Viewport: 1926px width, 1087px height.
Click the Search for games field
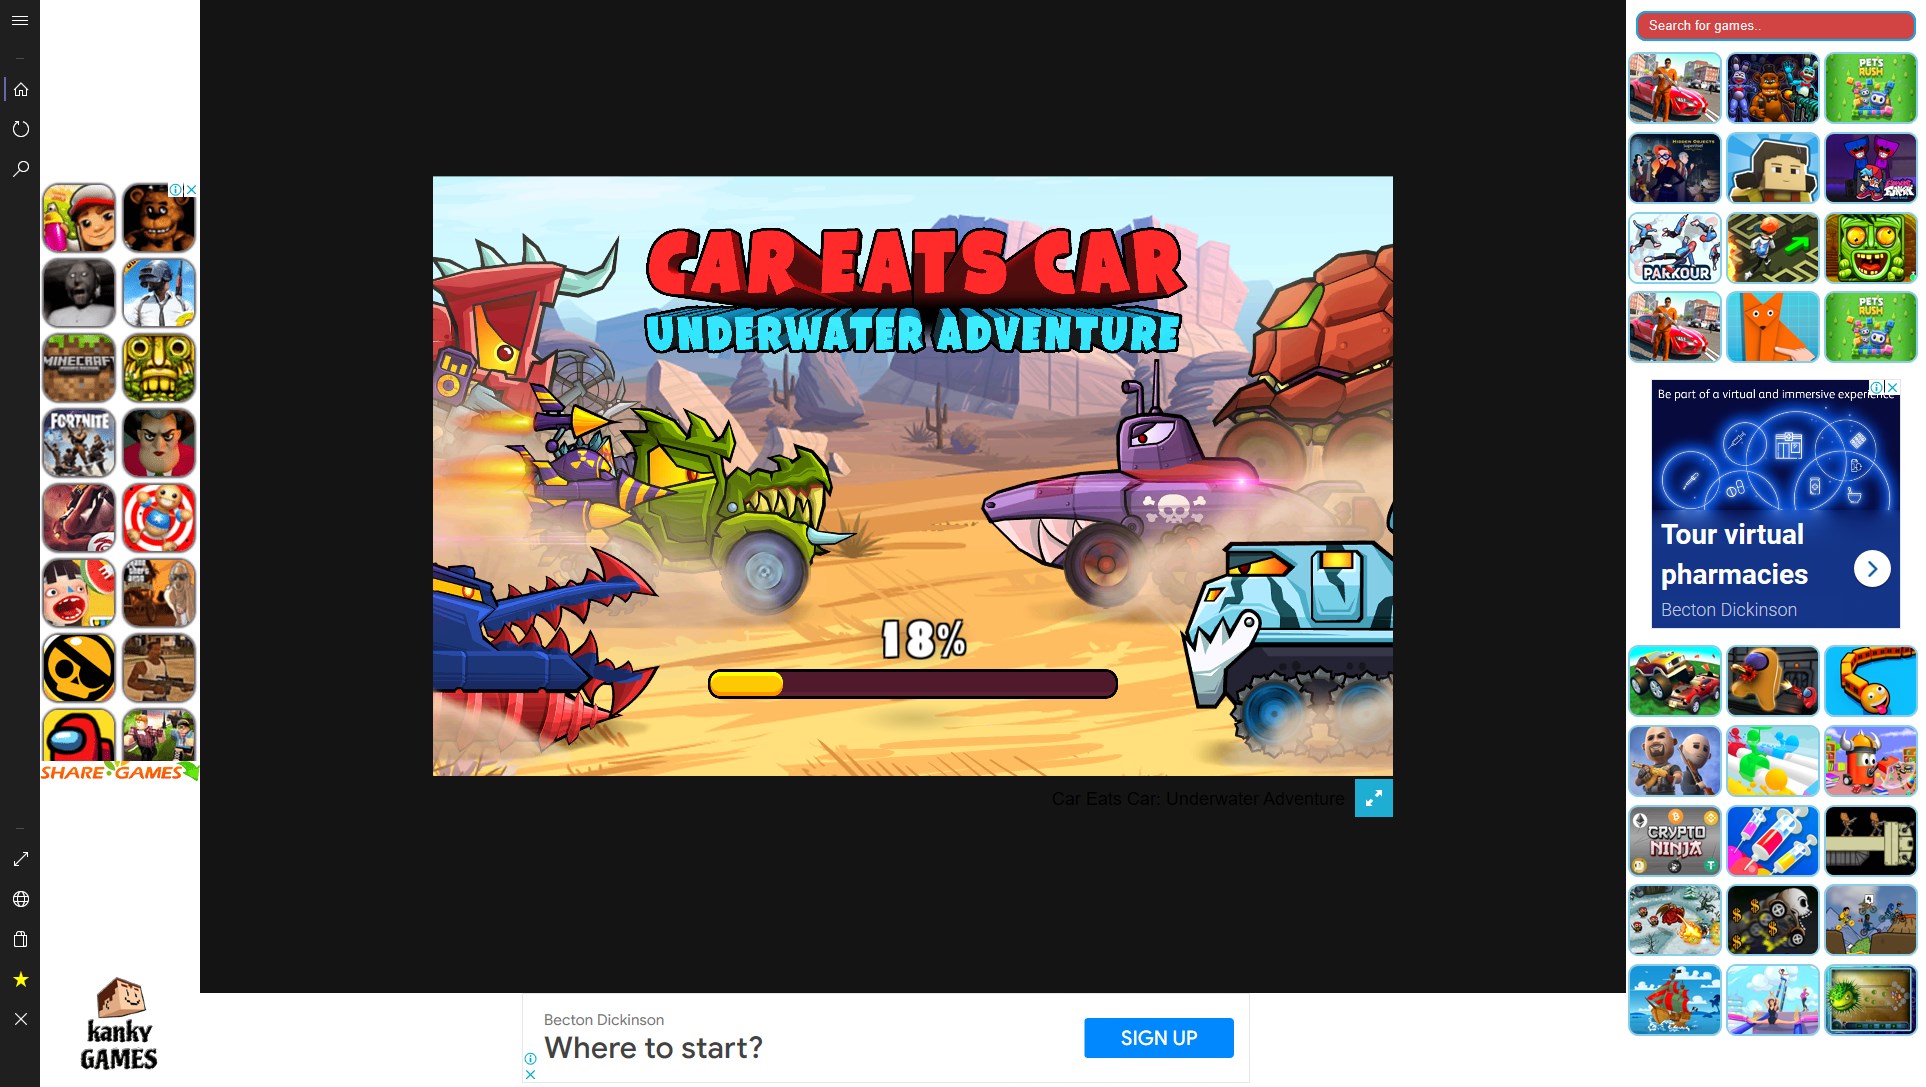pyautogui.click(x=1775, y=26)
